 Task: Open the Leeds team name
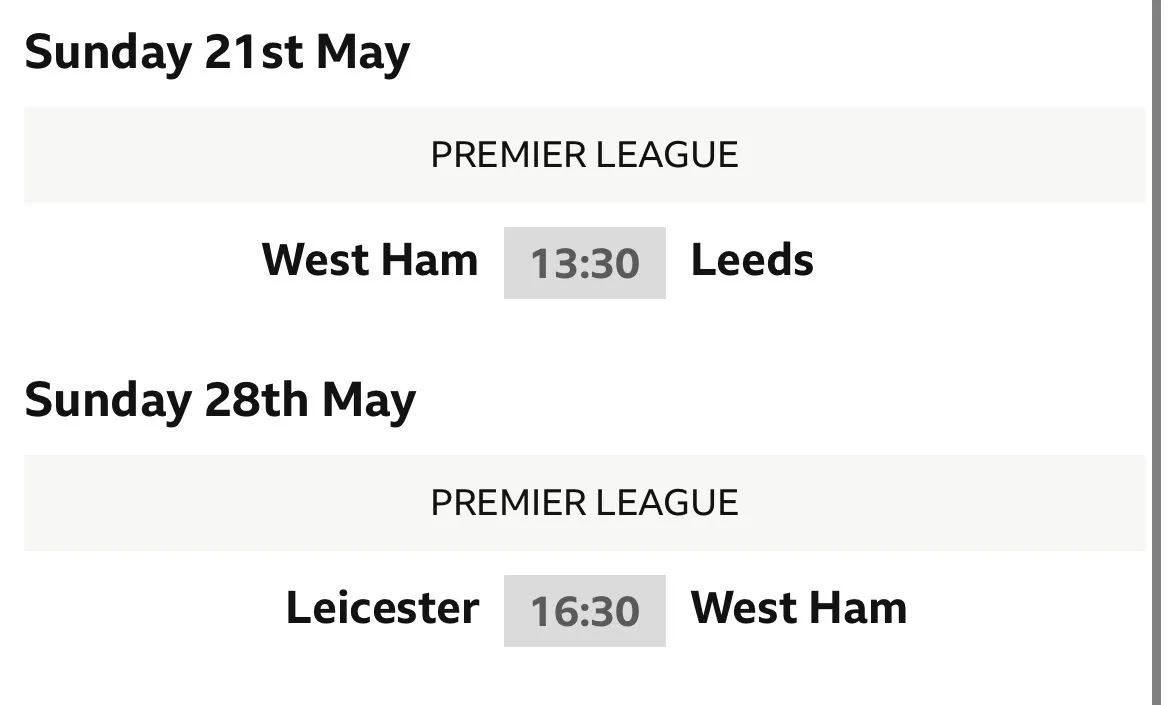752,261
